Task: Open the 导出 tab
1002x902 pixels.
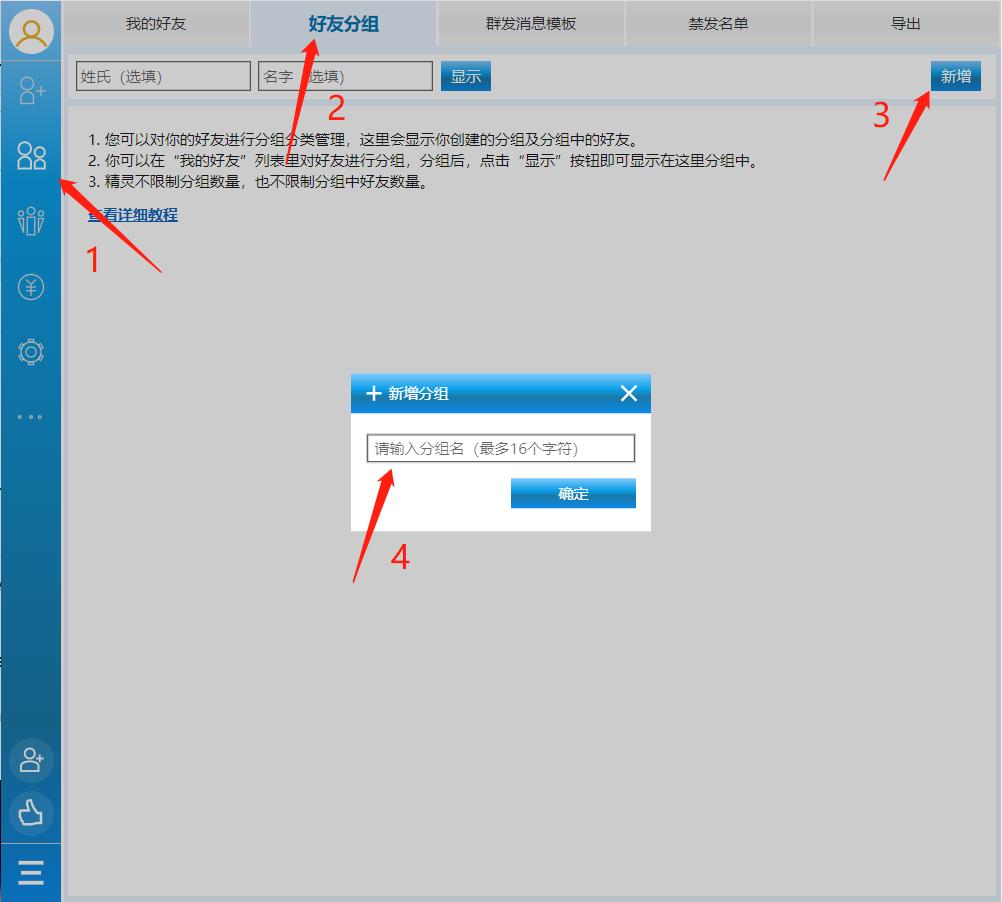Action: click(905, 23)
